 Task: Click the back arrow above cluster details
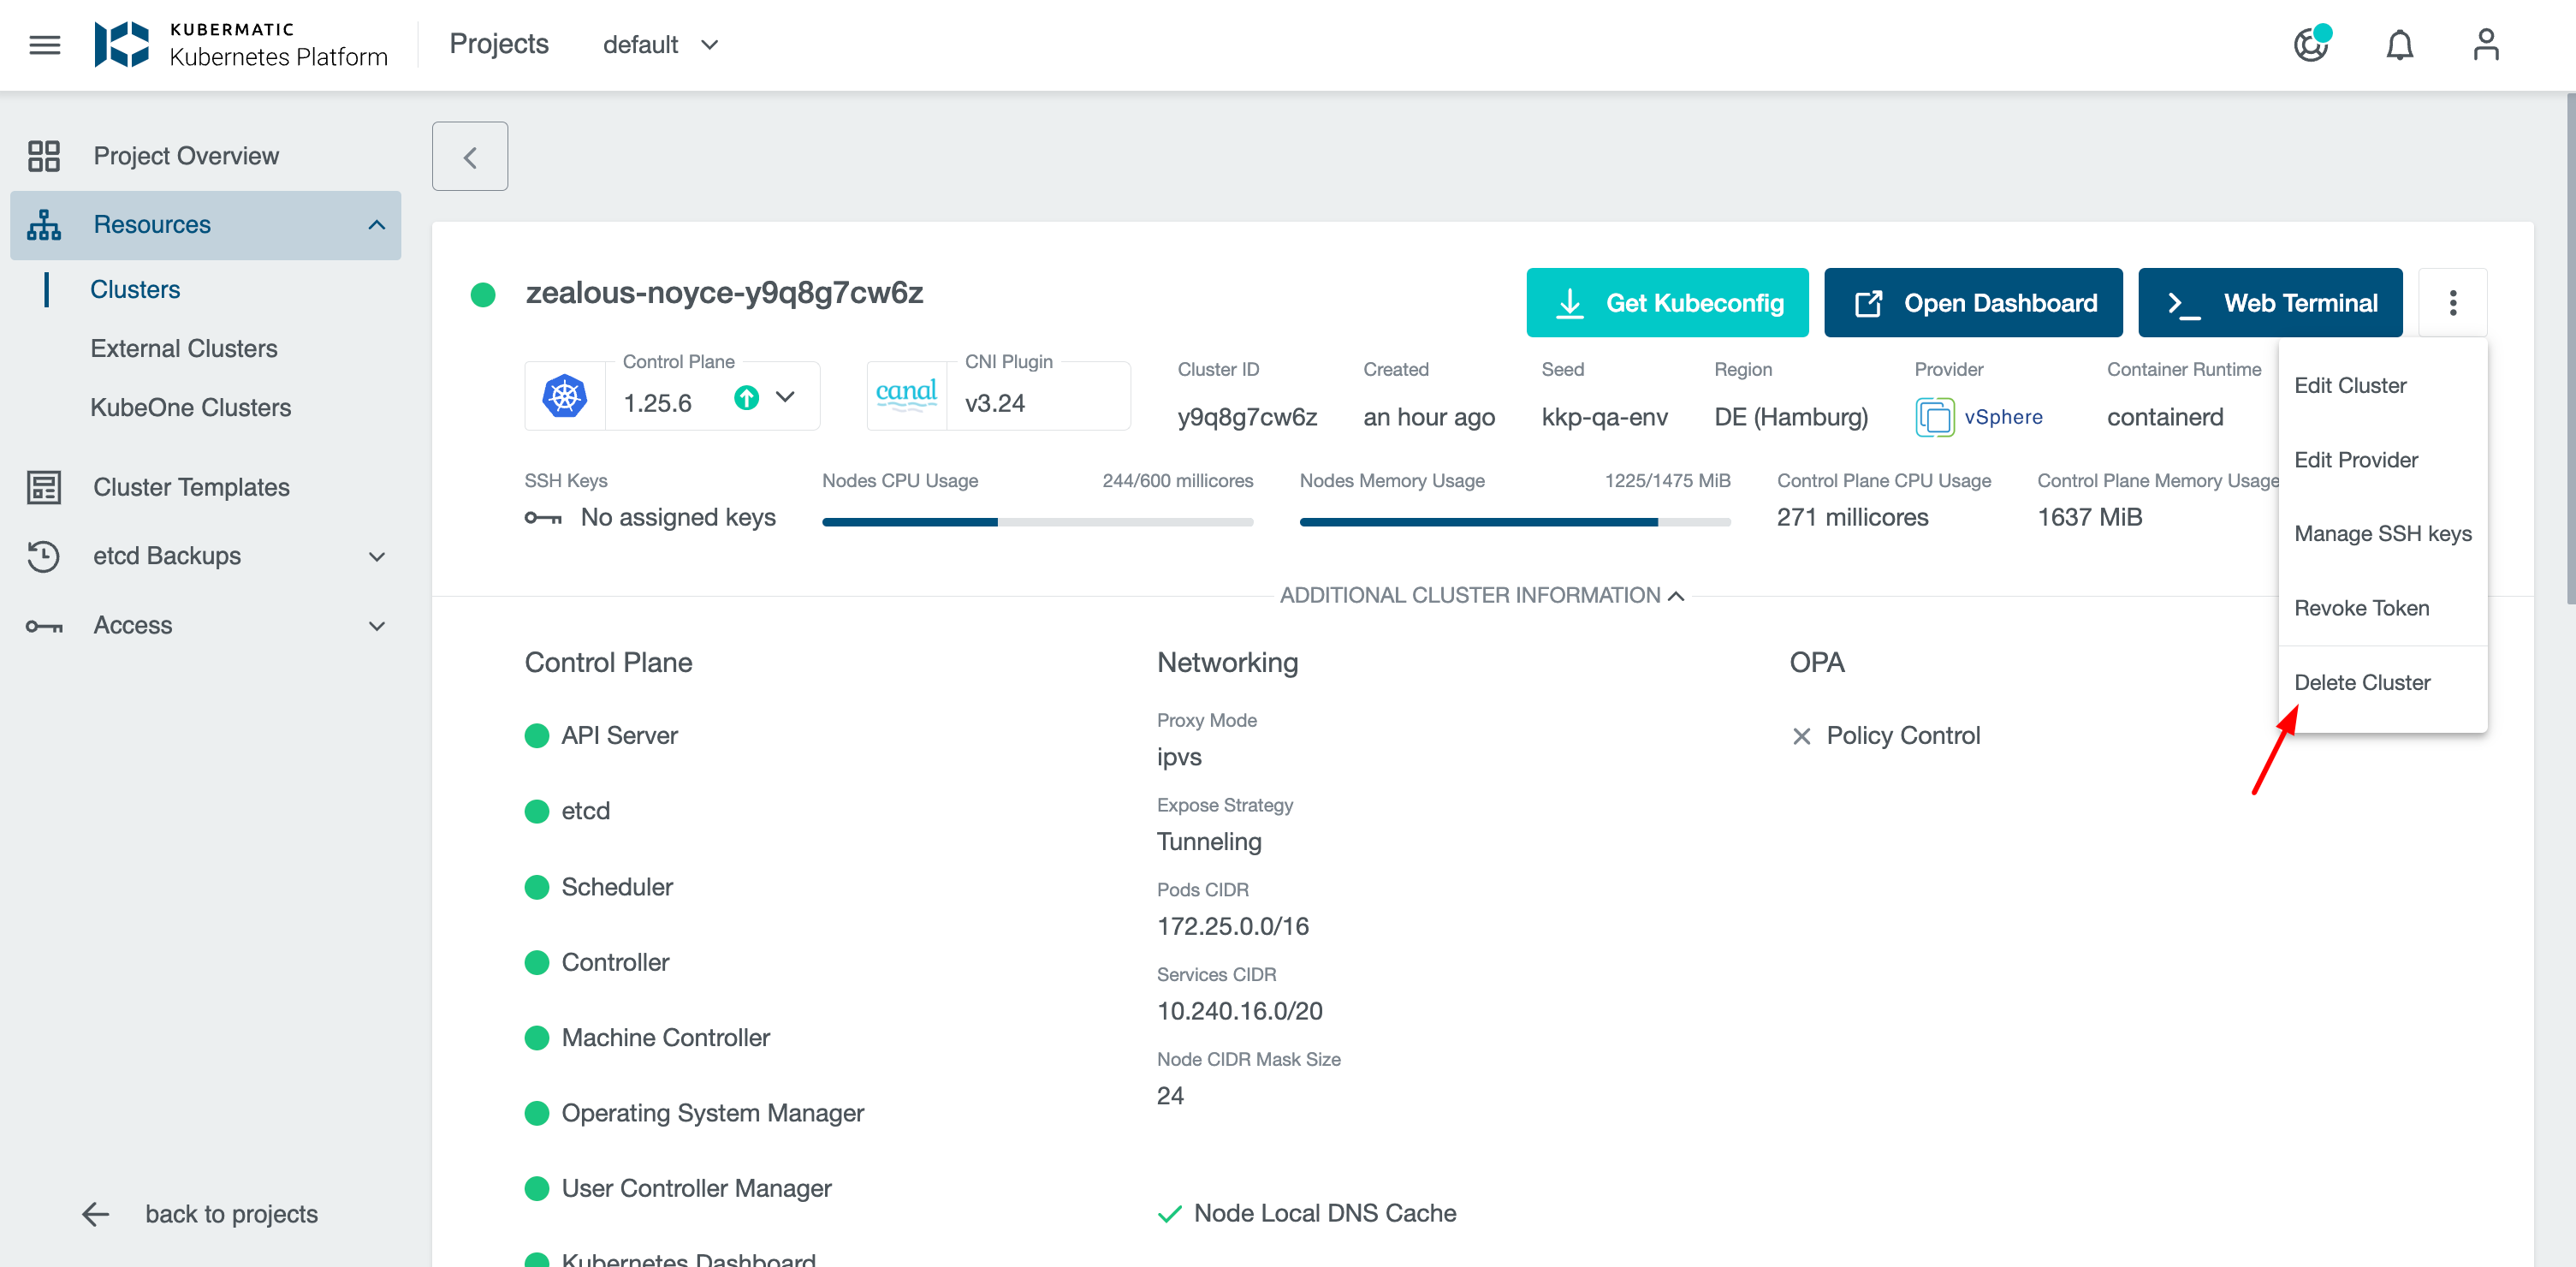click(469, 156)
